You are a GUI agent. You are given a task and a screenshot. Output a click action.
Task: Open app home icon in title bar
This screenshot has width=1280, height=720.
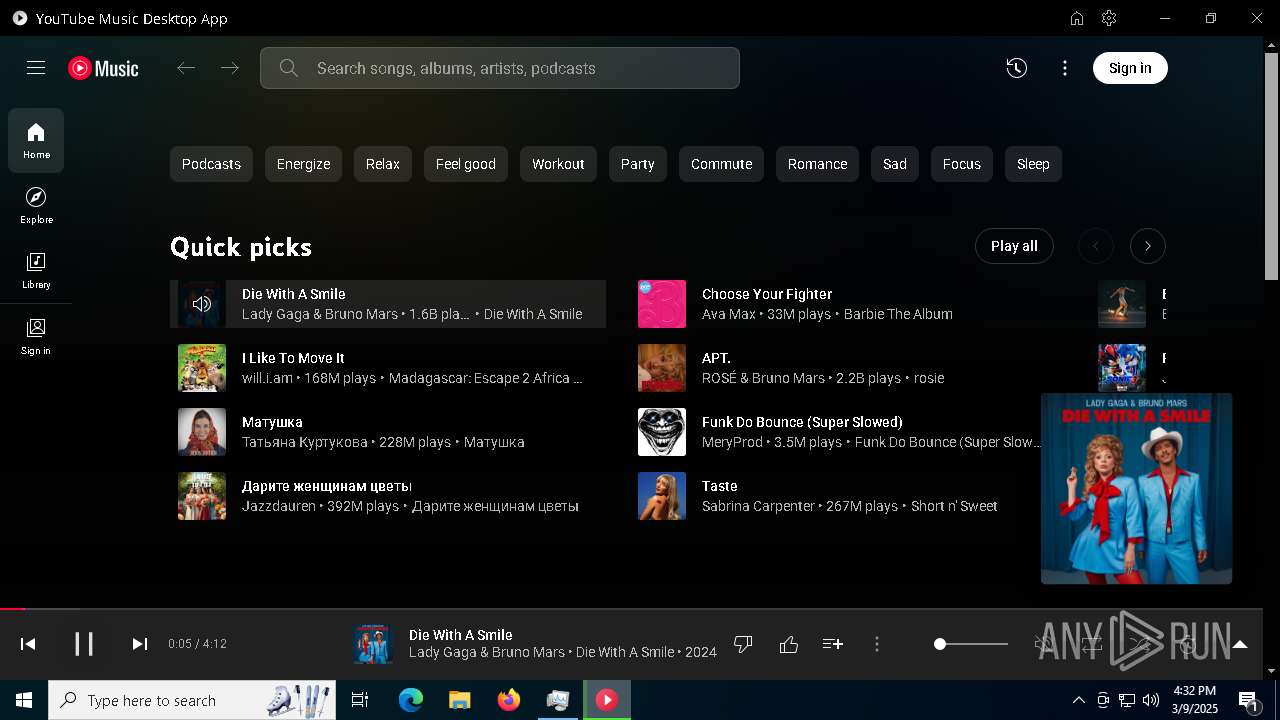pos(1077,18)
